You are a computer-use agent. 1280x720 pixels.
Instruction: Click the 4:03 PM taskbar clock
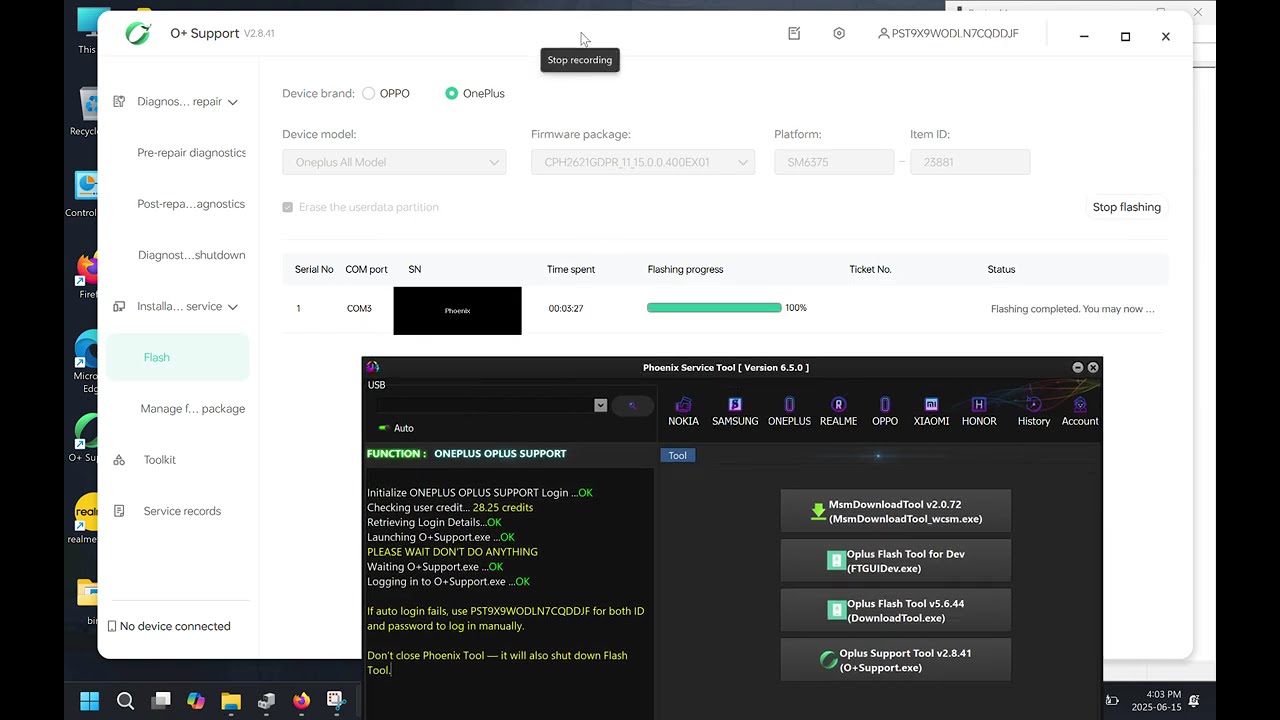1163,694
